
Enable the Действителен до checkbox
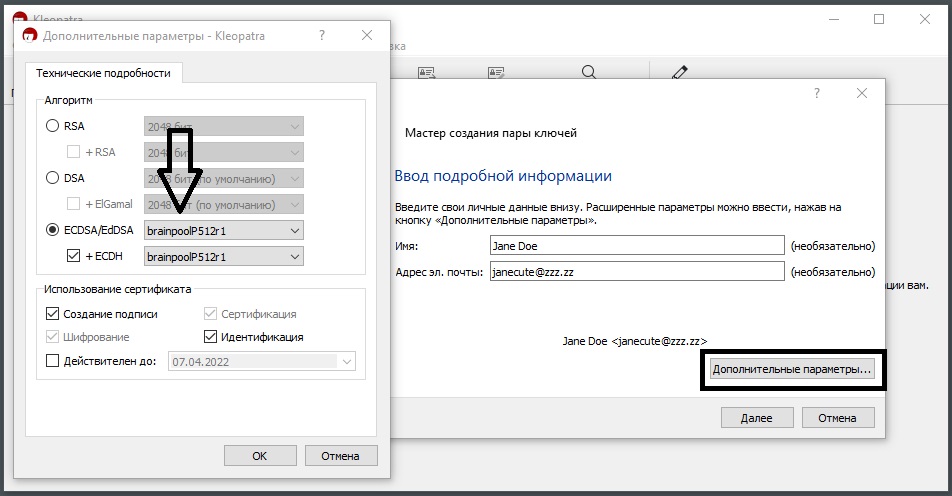pos(53,361)
